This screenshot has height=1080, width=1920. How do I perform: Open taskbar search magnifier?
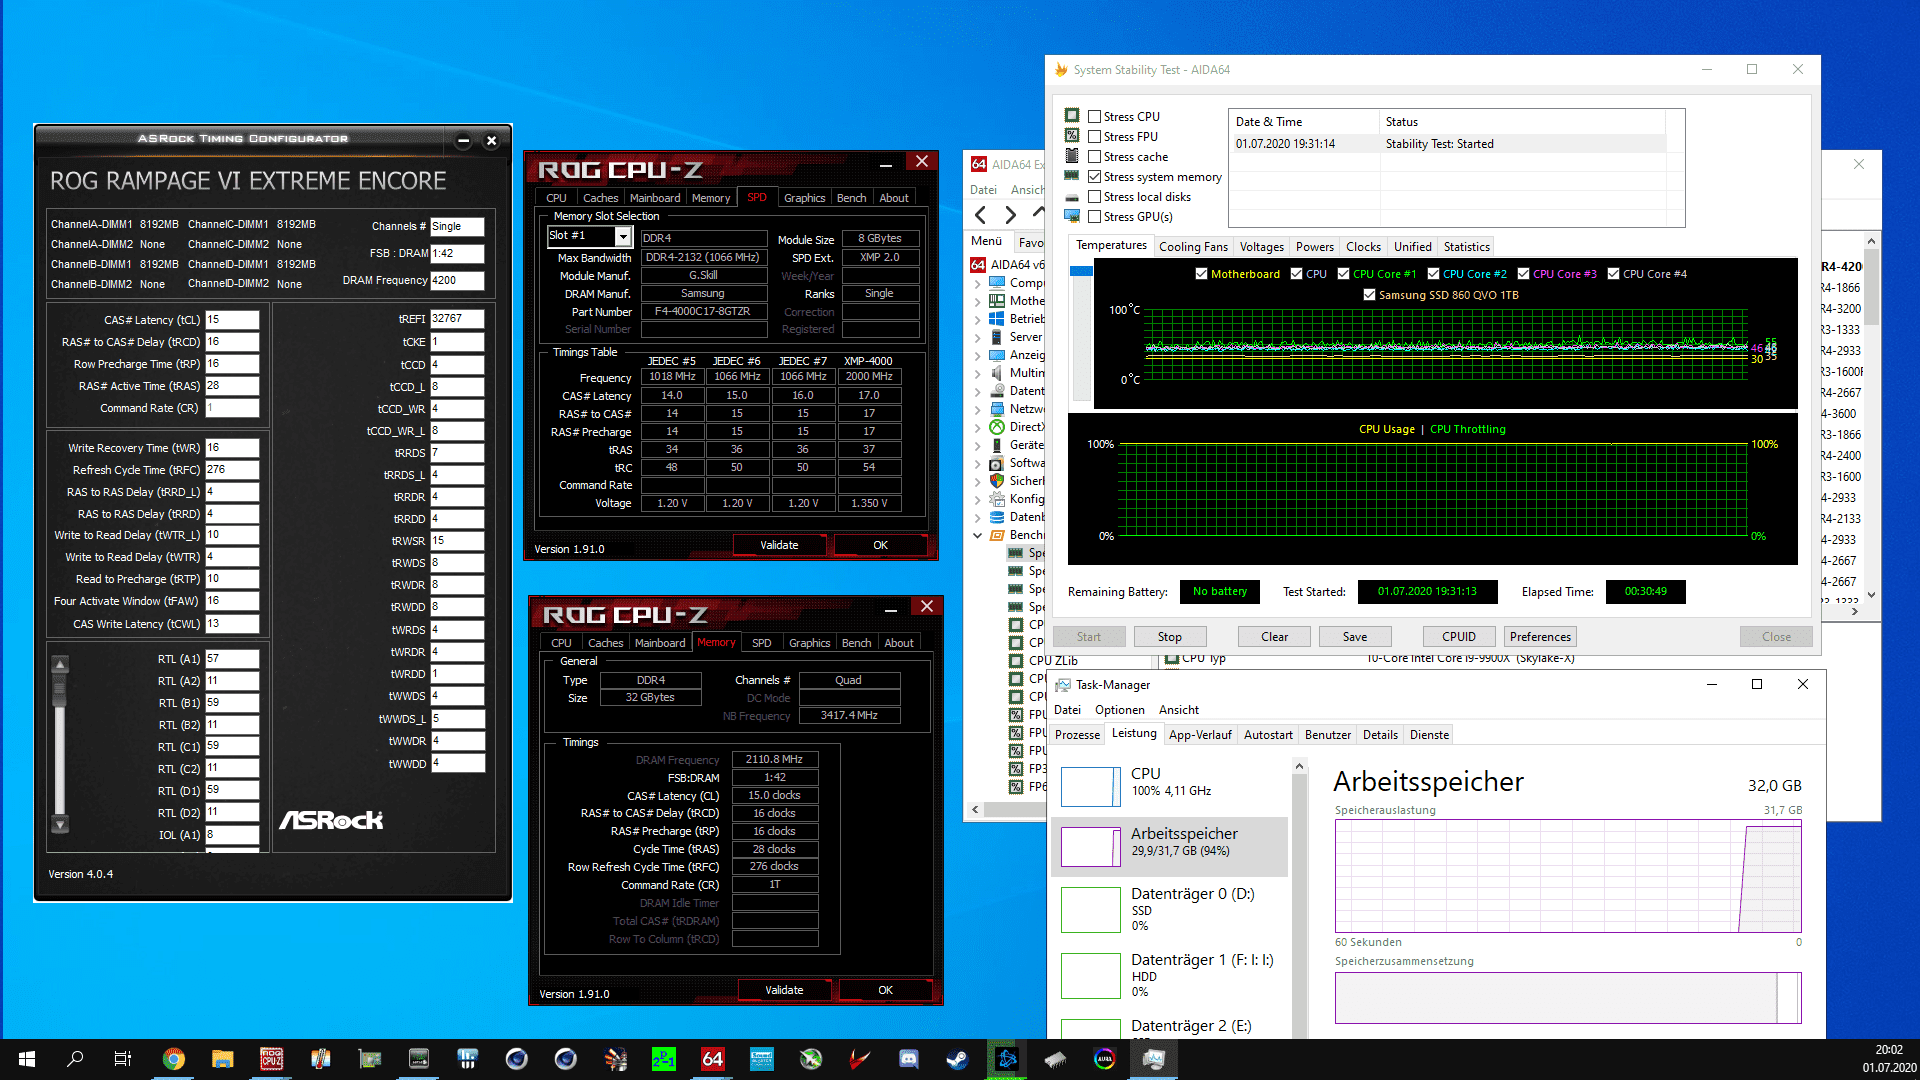coord(75,1059)
